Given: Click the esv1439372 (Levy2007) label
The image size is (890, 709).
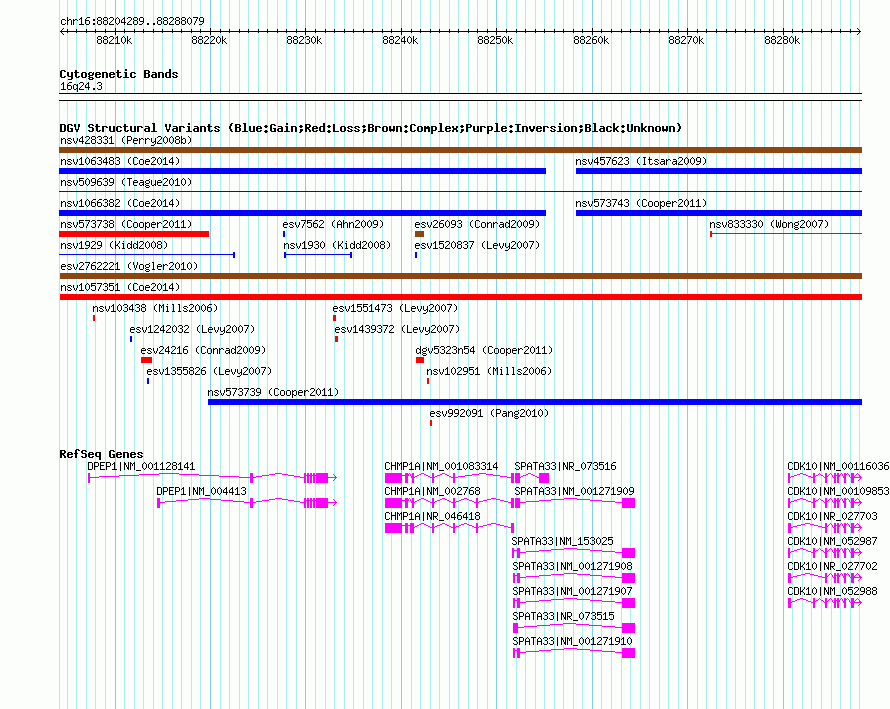Looking at the screenshot, I should 397,329.
